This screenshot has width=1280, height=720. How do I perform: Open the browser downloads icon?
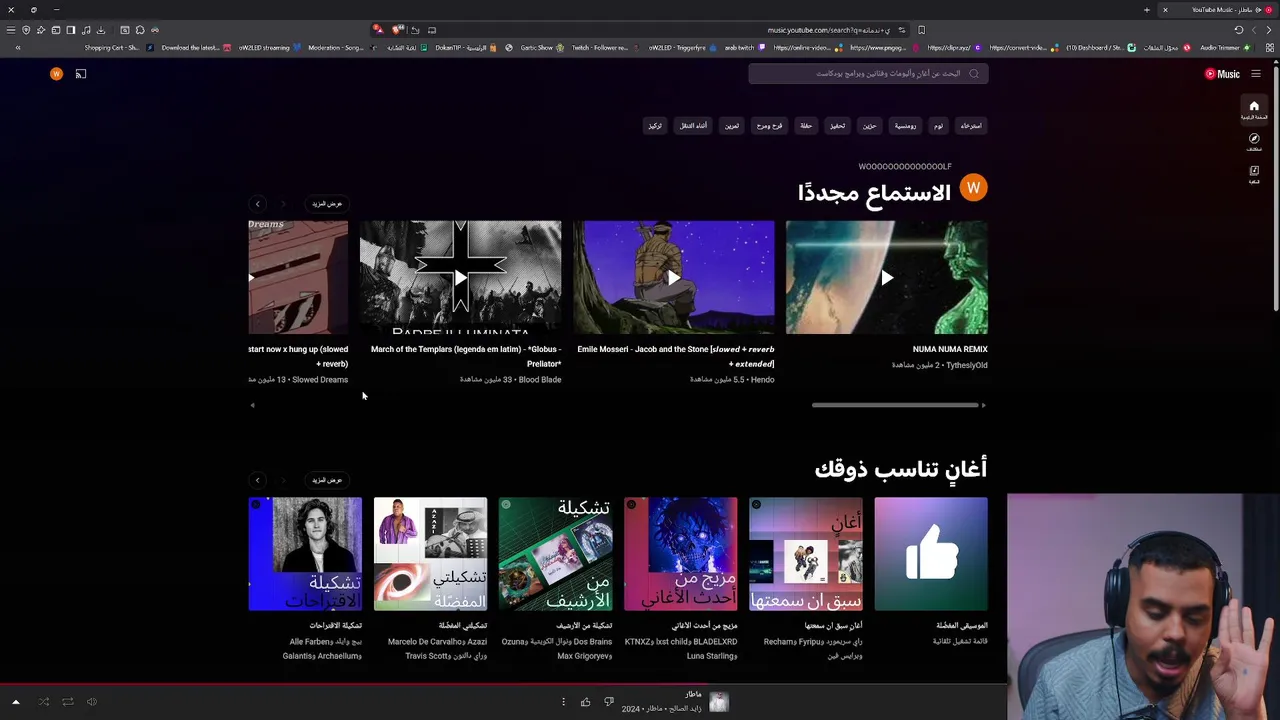click(101, 30)
